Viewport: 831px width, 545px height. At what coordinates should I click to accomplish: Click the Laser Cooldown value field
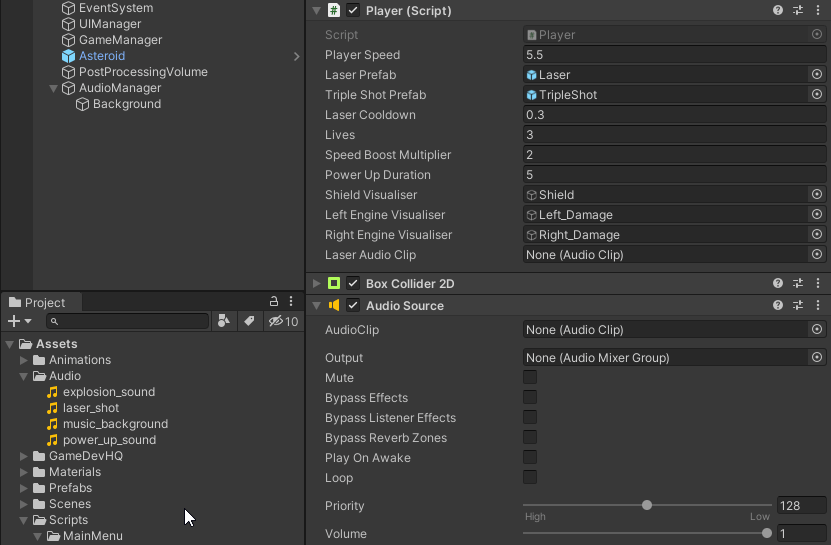[x=674, y=115]
